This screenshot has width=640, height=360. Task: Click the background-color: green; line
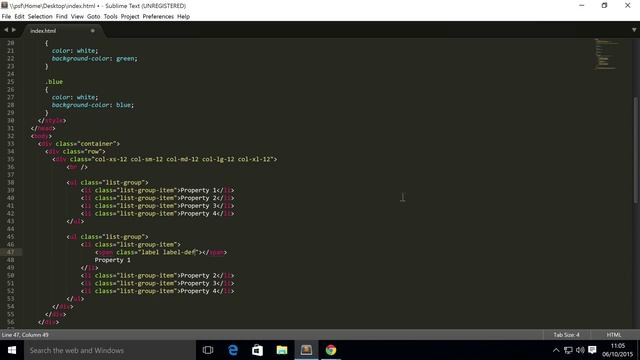[95, 58]
